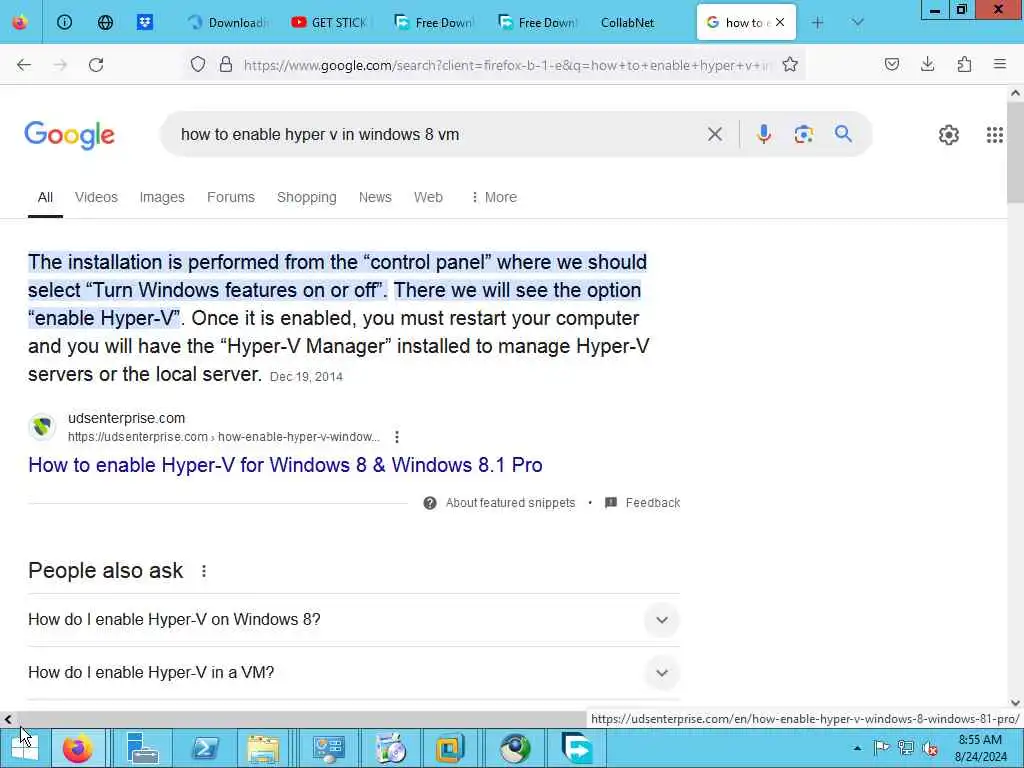
Task: Open People also ask options menu
Action: pos(204,571)
